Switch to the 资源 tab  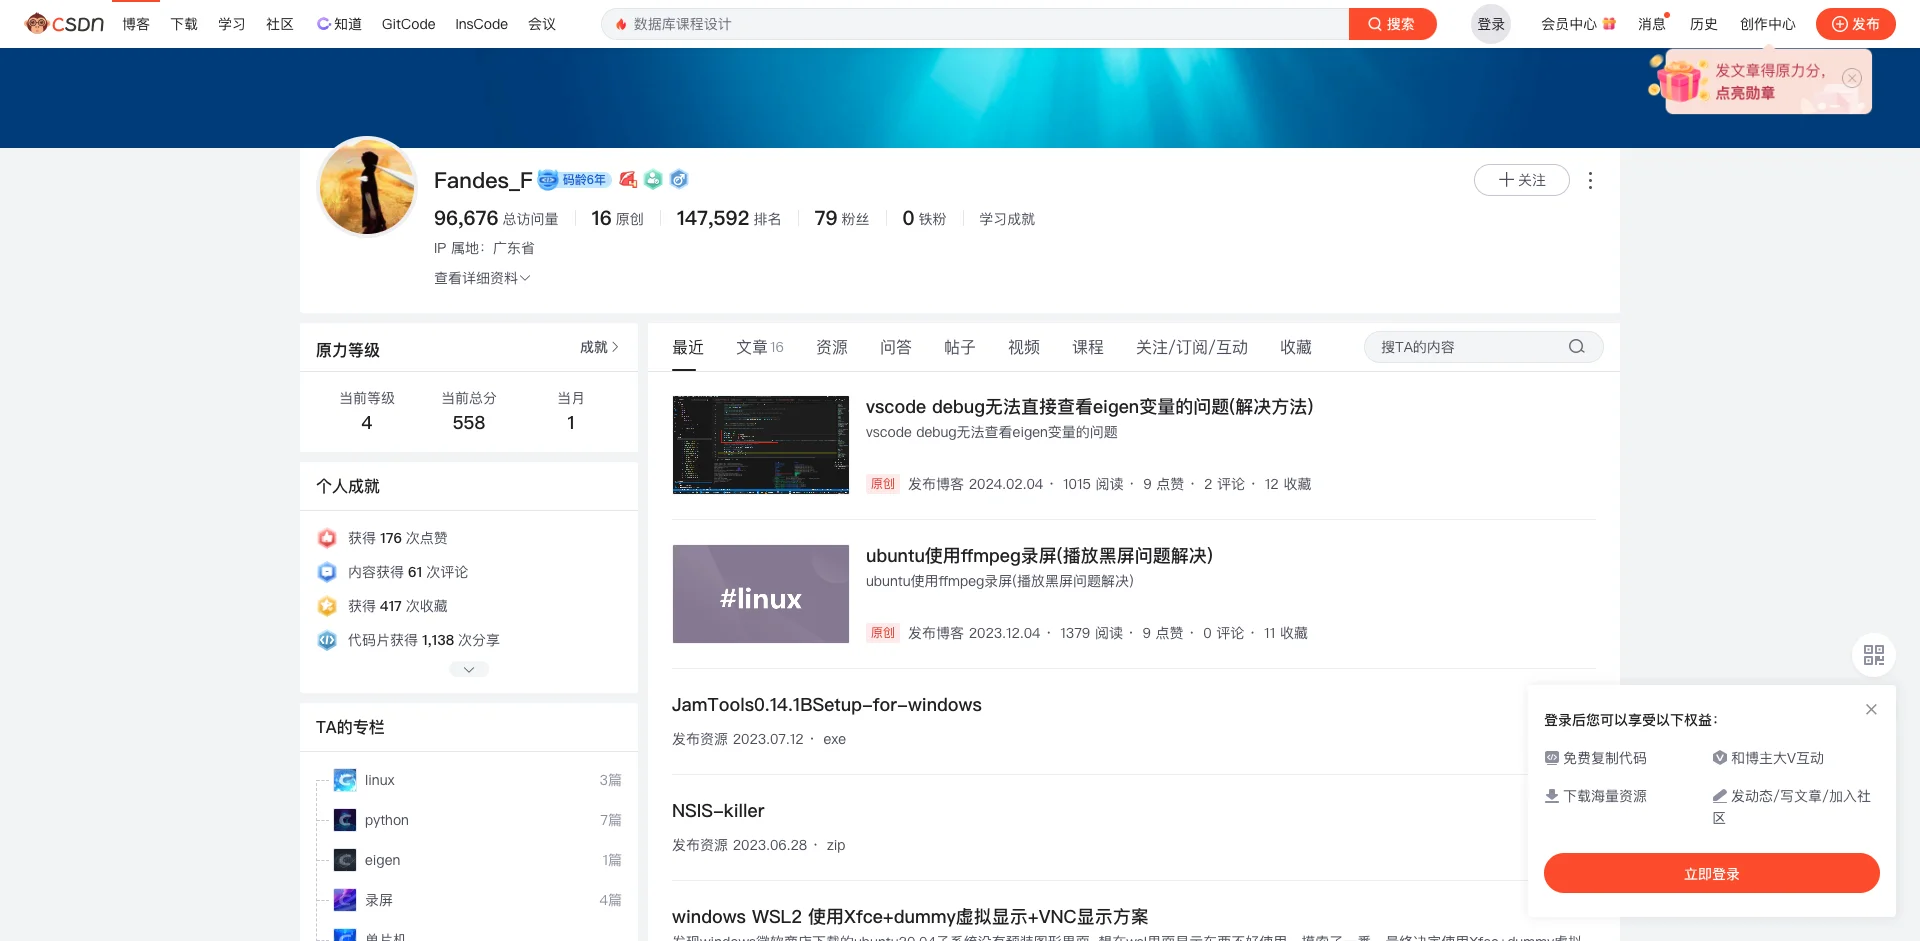(832, 347)
